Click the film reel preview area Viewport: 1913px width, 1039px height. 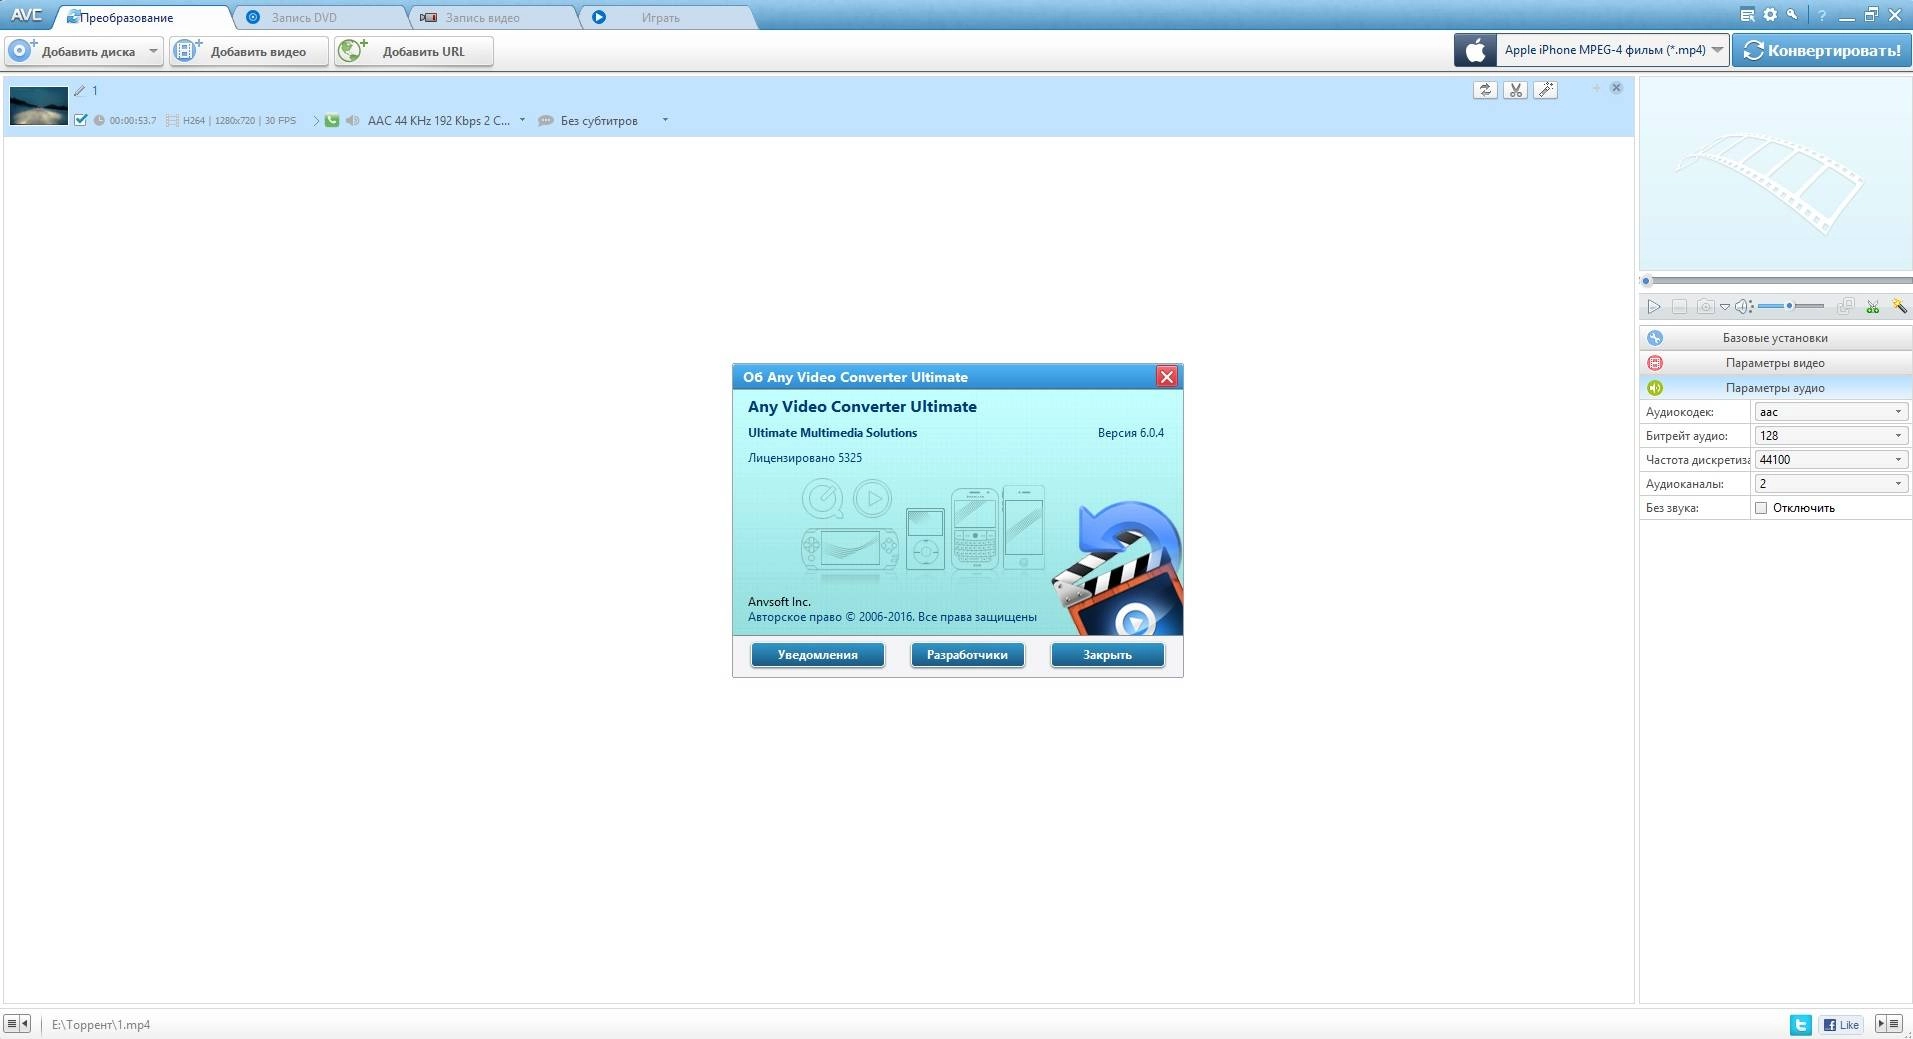(x=1775, y=173)
